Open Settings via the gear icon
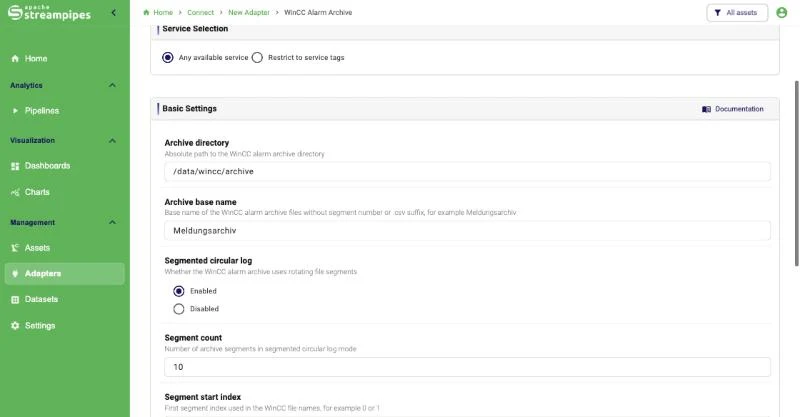The image size is (800, 417). pyautogui.click(x=15, y=326)
